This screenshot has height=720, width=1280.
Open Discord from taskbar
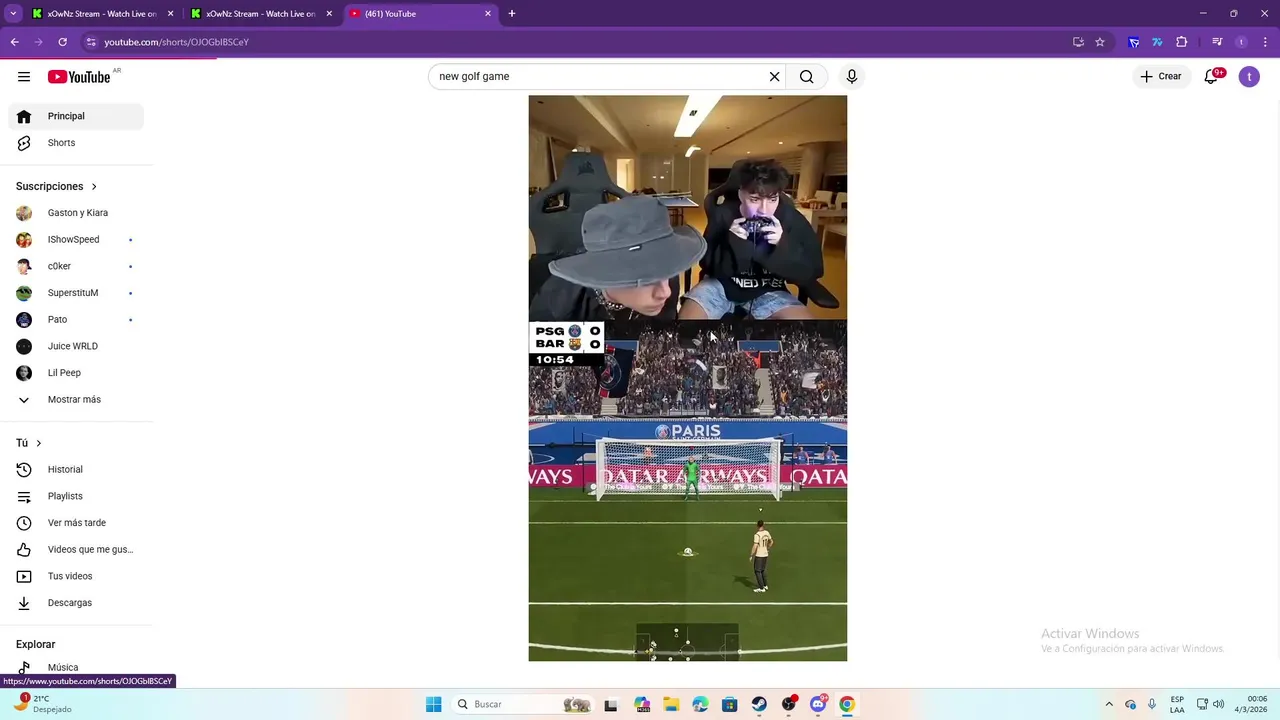[818, 704]
